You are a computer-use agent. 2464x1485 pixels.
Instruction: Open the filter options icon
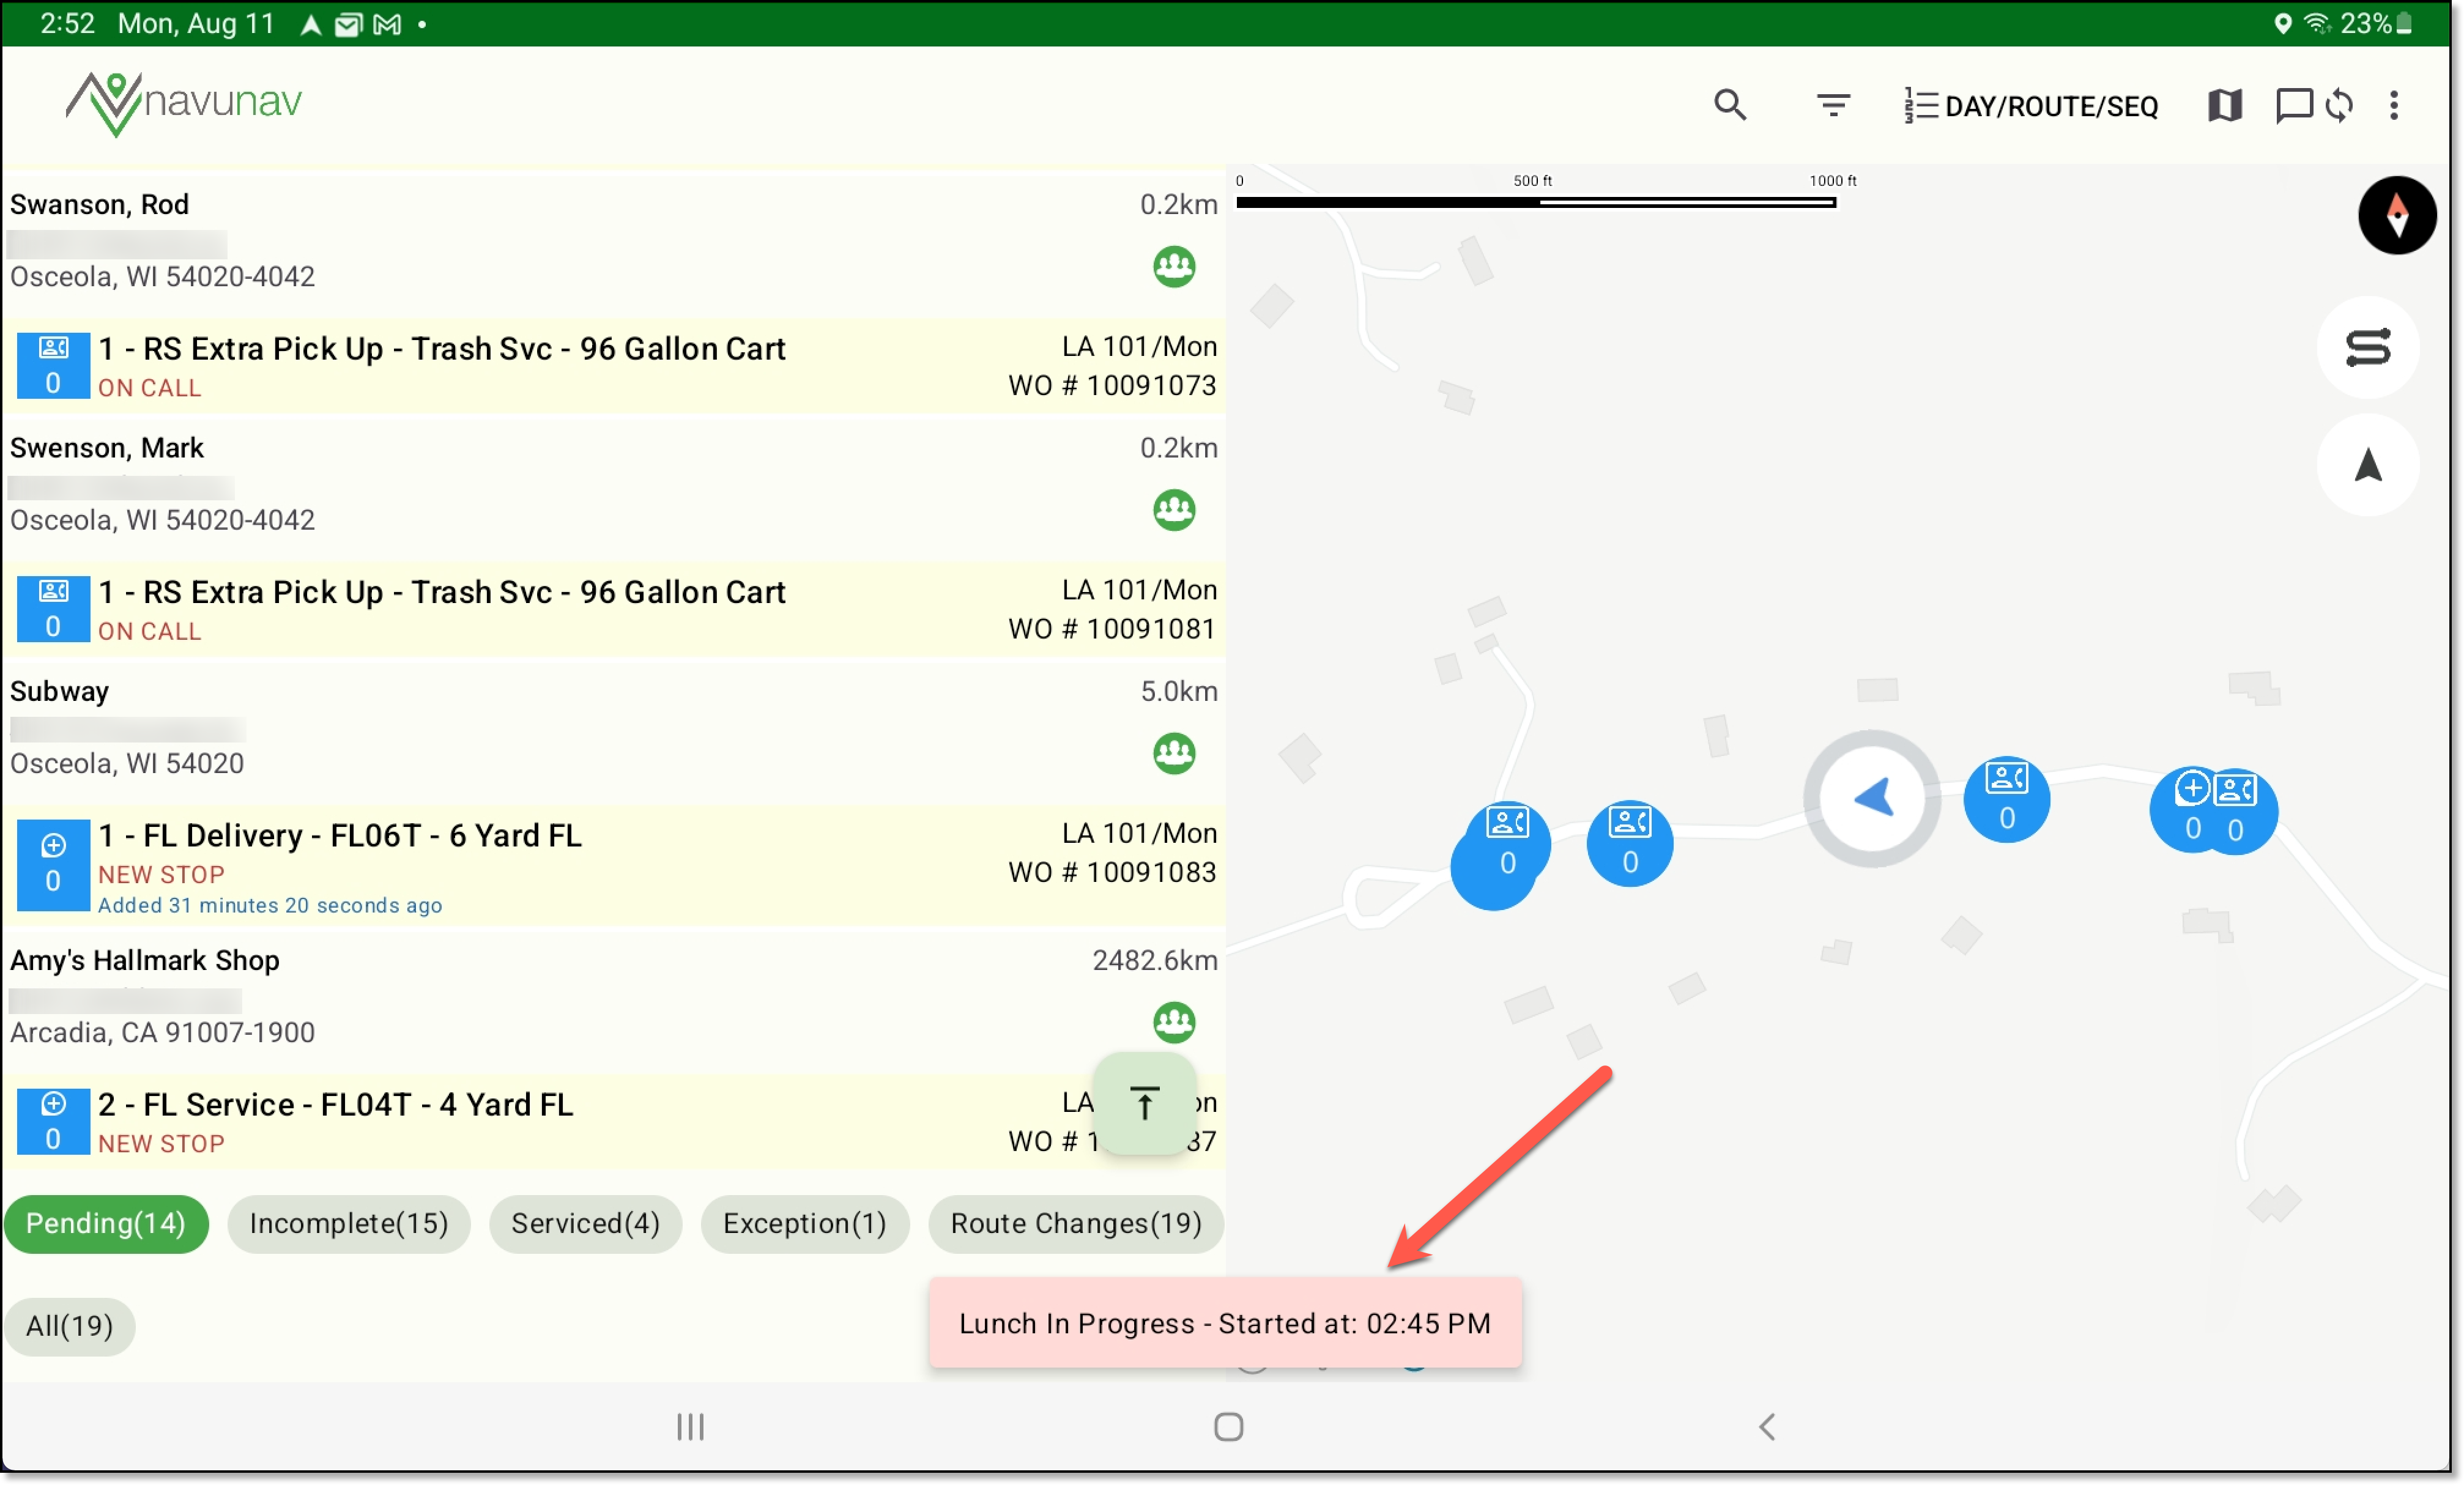coord(1832,105)
